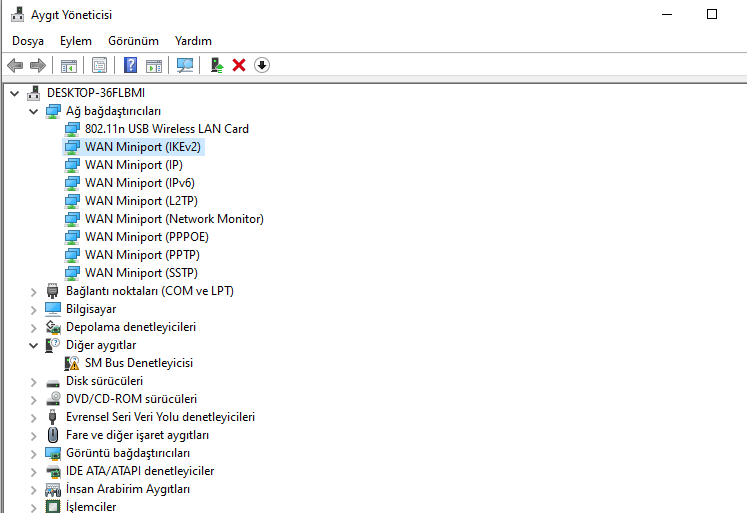The height and width of the screenshot is (513, 747).
Task: Select WAN Miniport (PPPOE) adapter
Action: click(147, 237)
